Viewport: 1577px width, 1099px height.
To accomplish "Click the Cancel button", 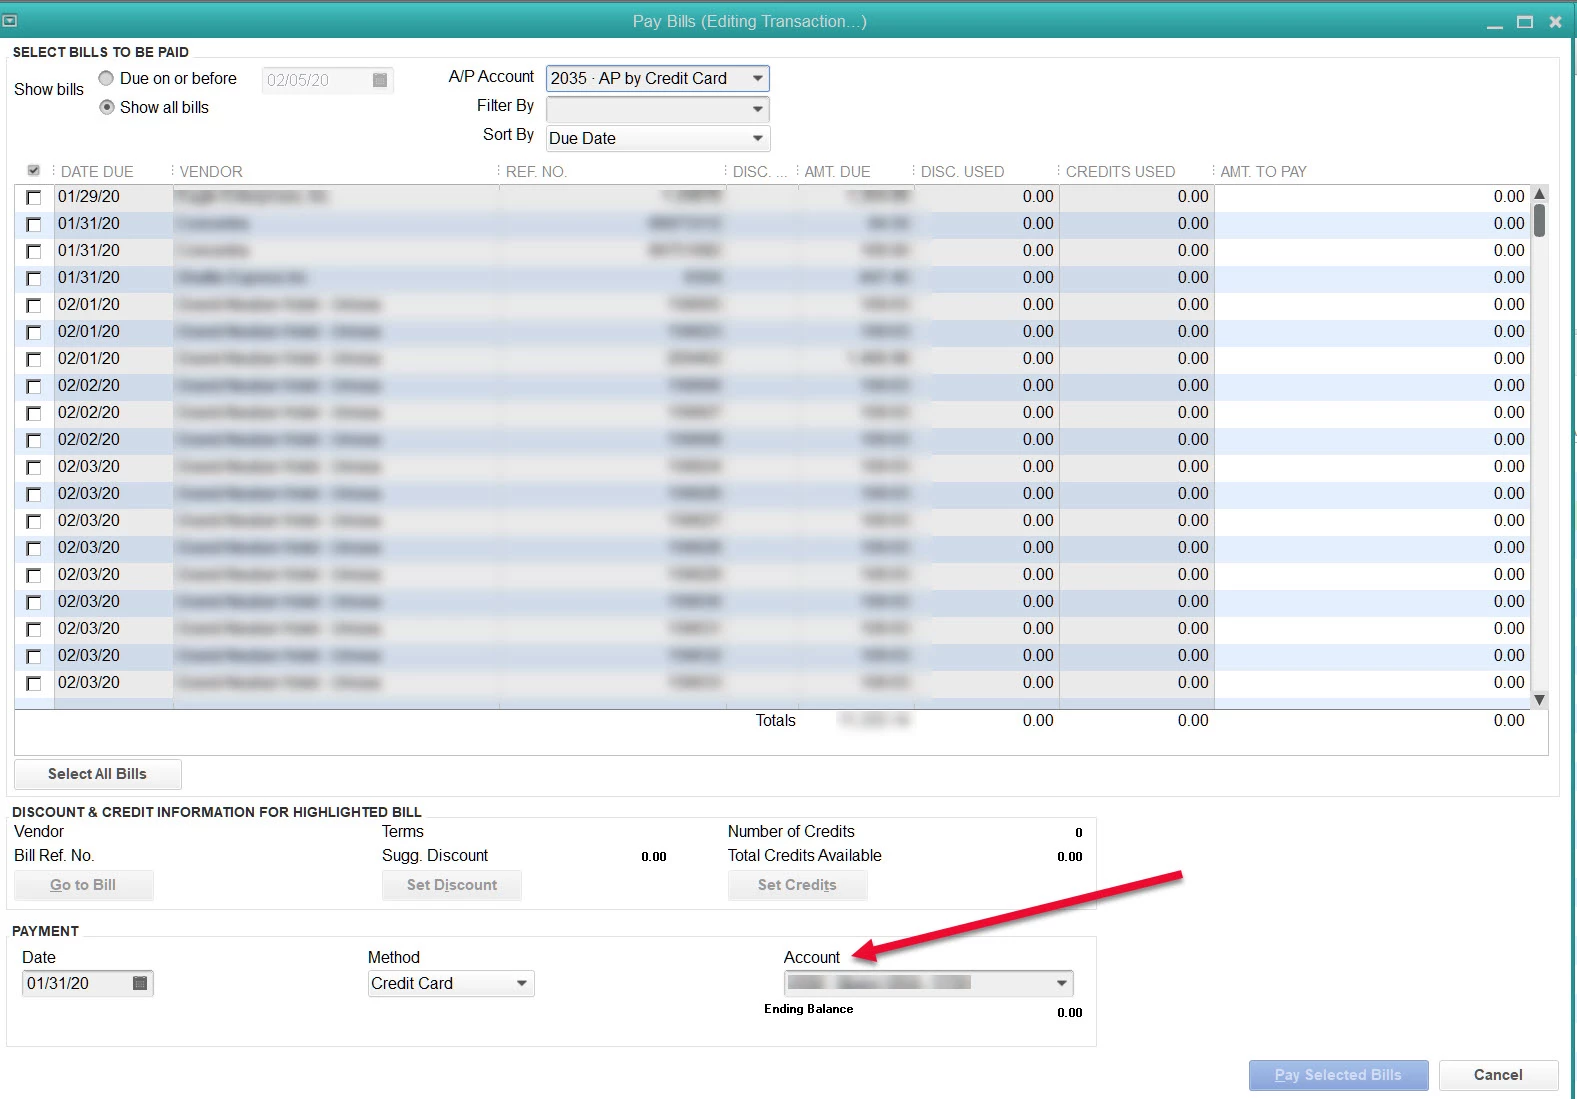I will 1498,1075.
